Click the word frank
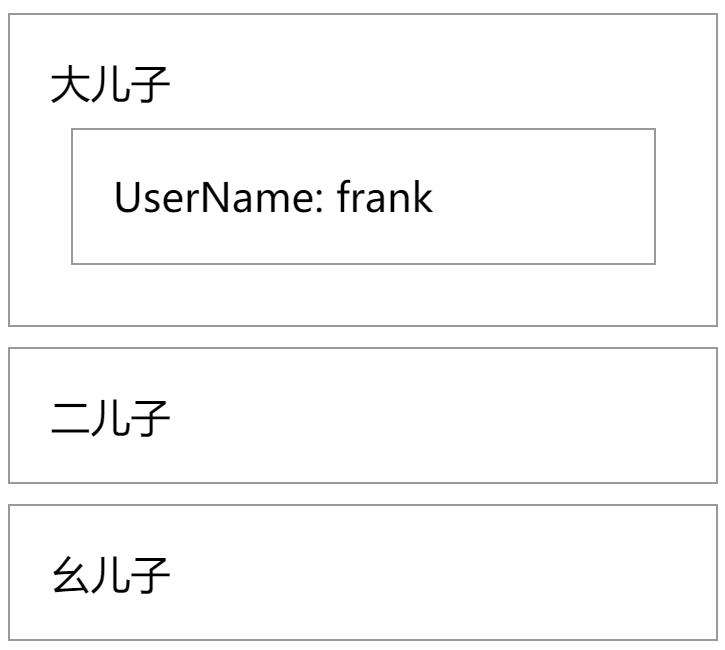 tap(385, 197)
